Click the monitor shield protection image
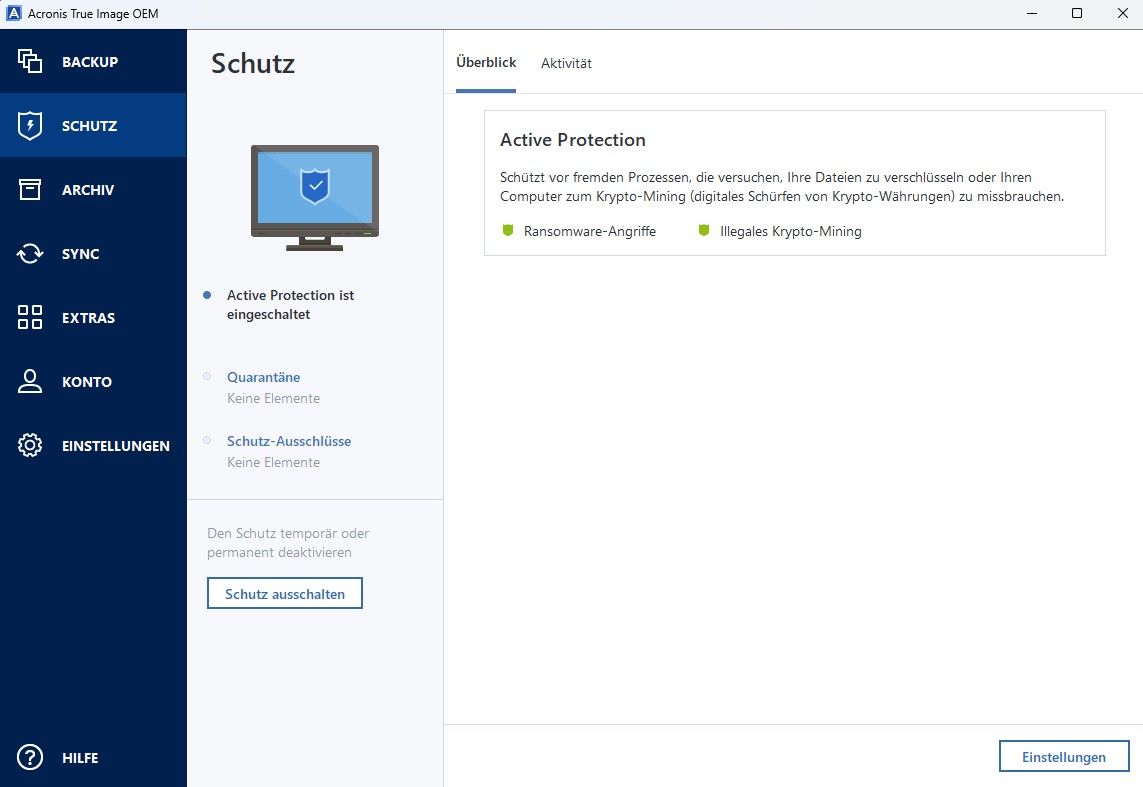The width and height of the screenshot is (1143, 787). point(315,197)
